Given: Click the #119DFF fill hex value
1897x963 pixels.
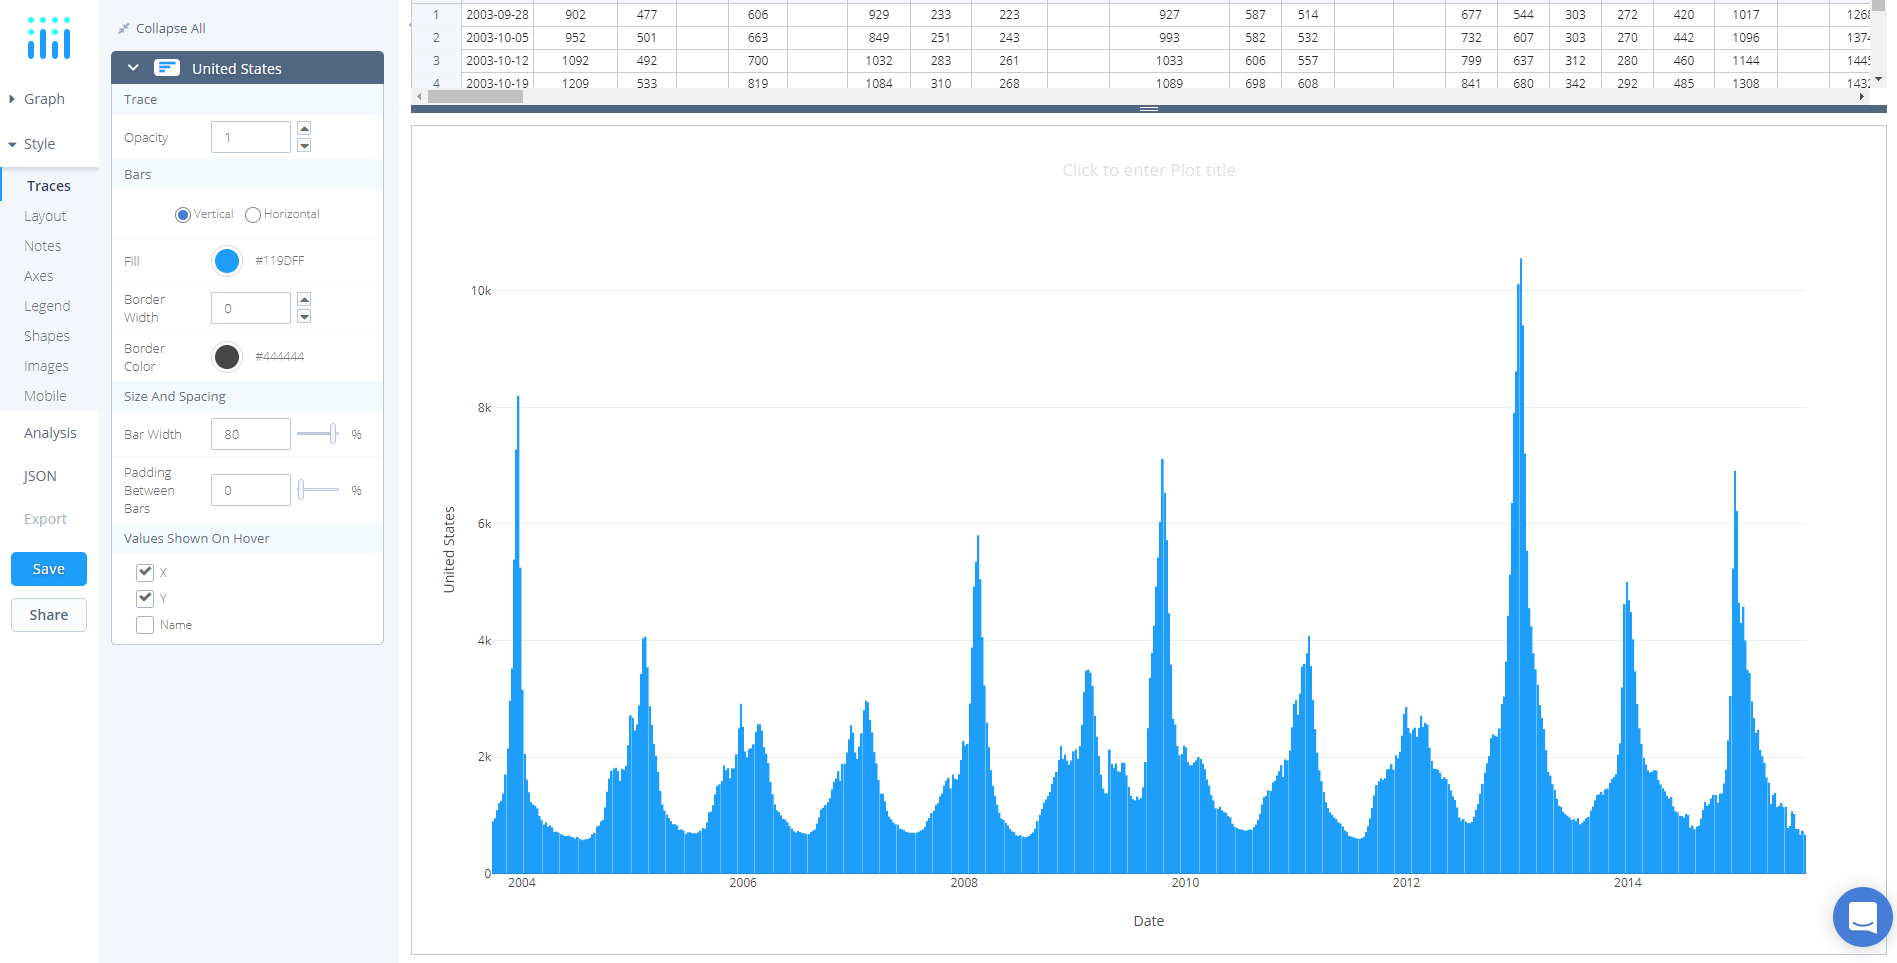Looking at the screenshot, I should [279, 261].
